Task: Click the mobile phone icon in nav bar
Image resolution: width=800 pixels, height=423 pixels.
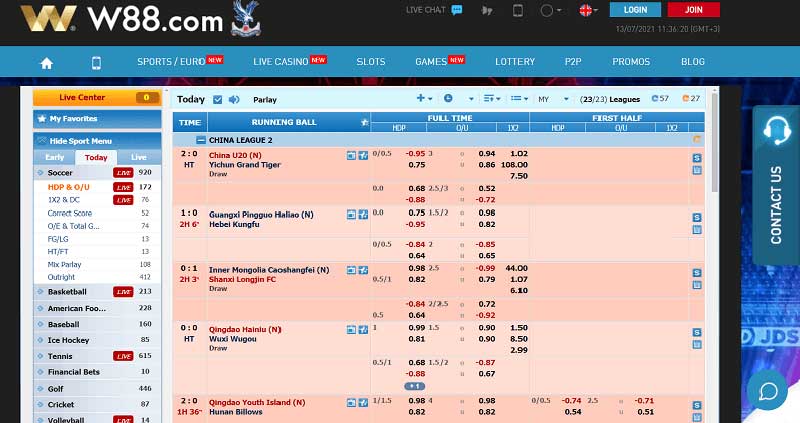Action: pyautogui.click(x=96, y=63)
